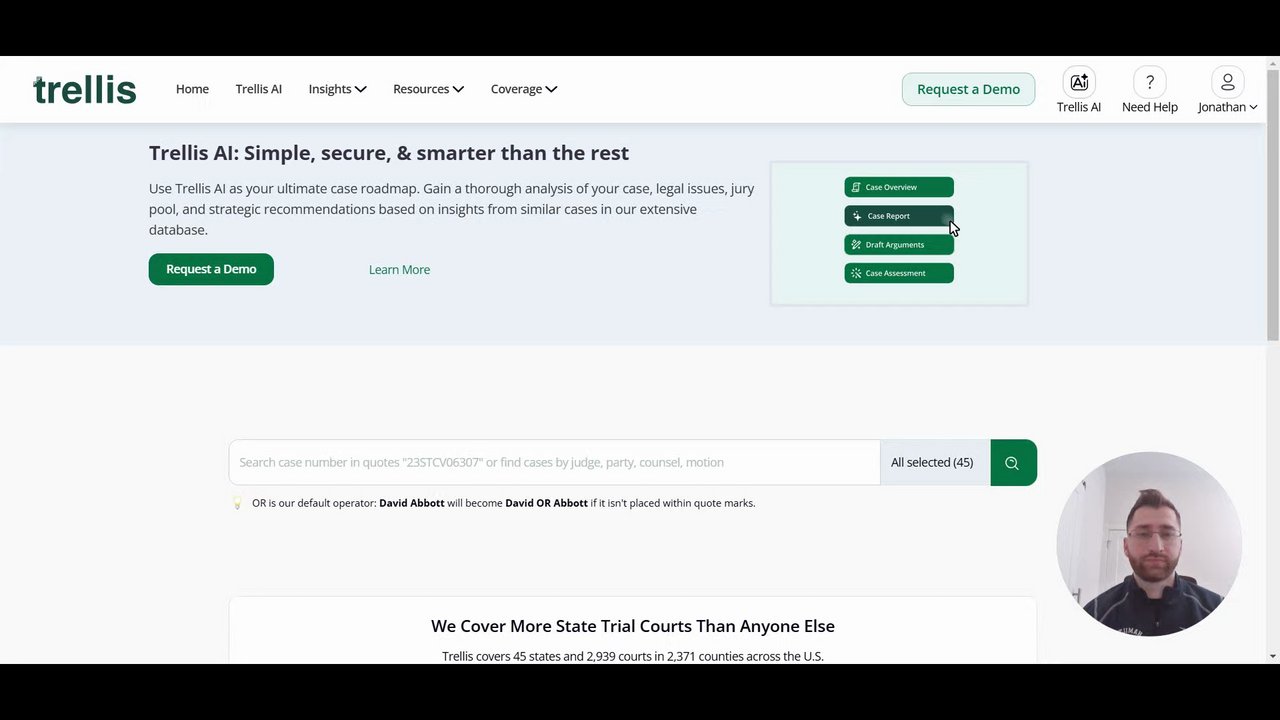The image size is (1280, 720).
Task: Click Request a Demo in the header
Action: [x=968, y=89]
